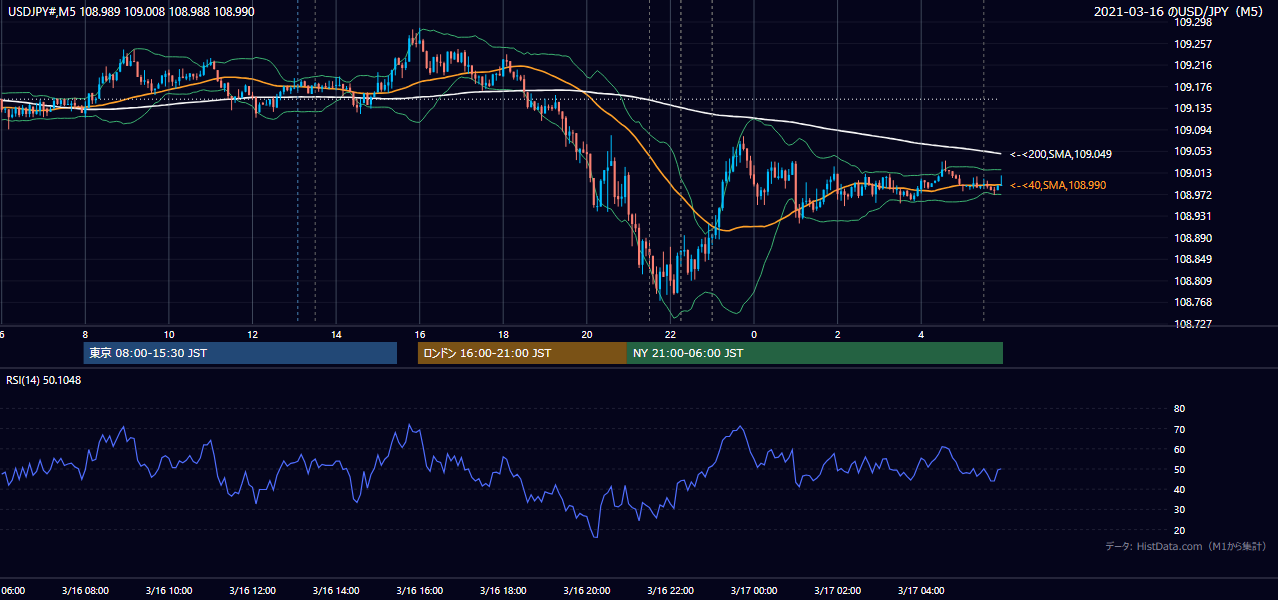The width and height of the screenshot is (1278, 600).
Task: Click the bottom axis label 3/16 18:00
Action: click(x=503, y=591)
